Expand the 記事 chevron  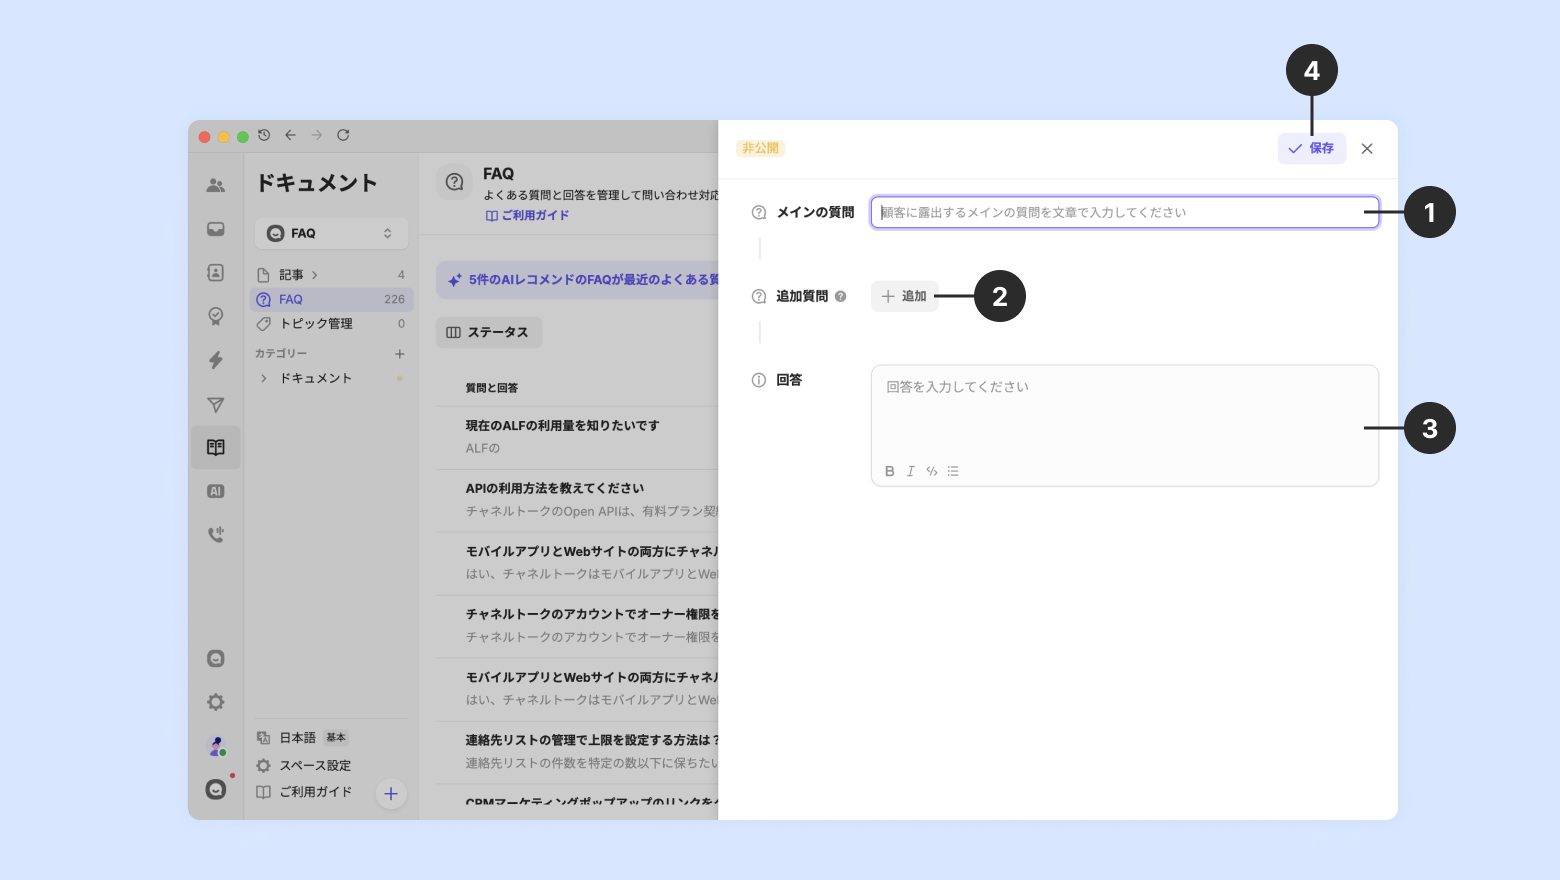315,275
